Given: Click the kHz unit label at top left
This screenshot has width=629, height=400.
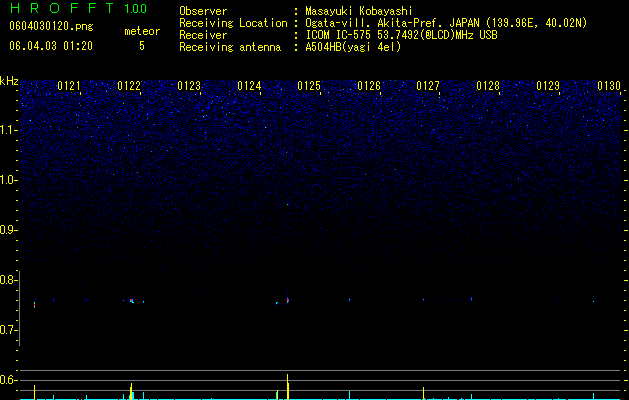Looking at the screenshot, I should coord(9,81).
